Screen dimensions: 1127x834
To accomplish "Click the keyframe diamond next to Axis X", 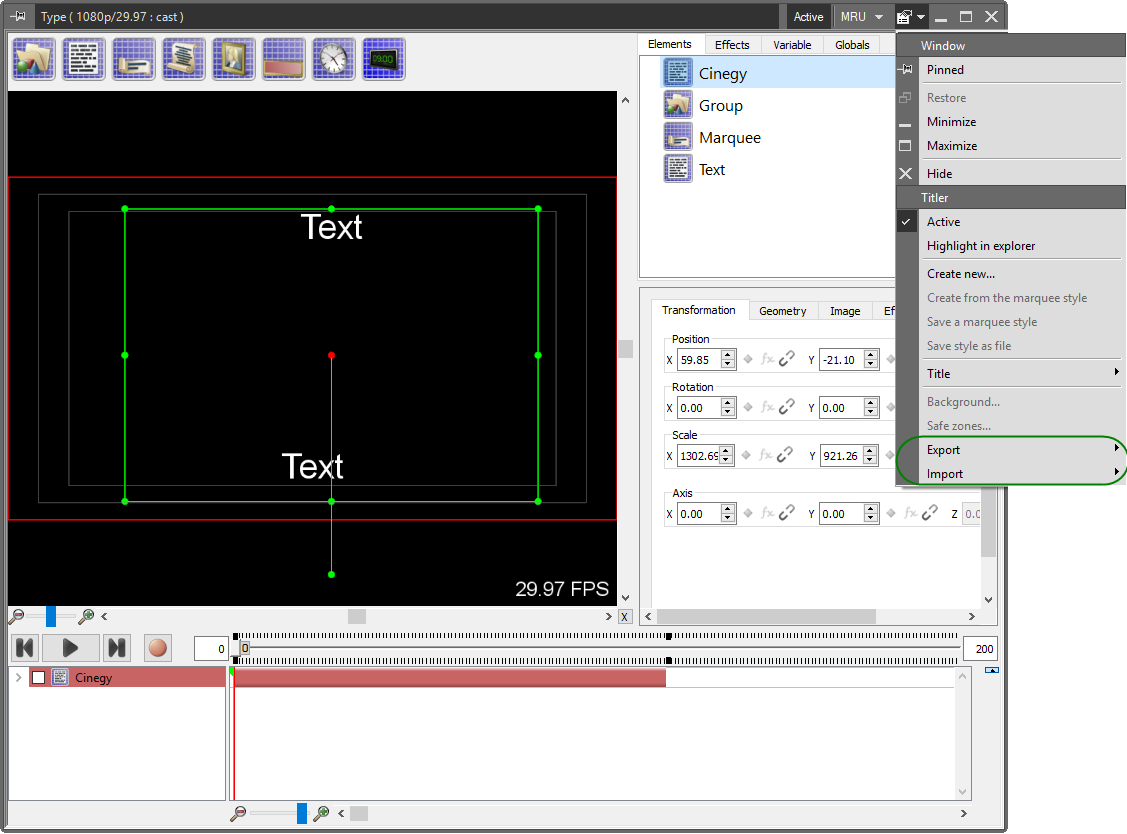I will (748, 513).
